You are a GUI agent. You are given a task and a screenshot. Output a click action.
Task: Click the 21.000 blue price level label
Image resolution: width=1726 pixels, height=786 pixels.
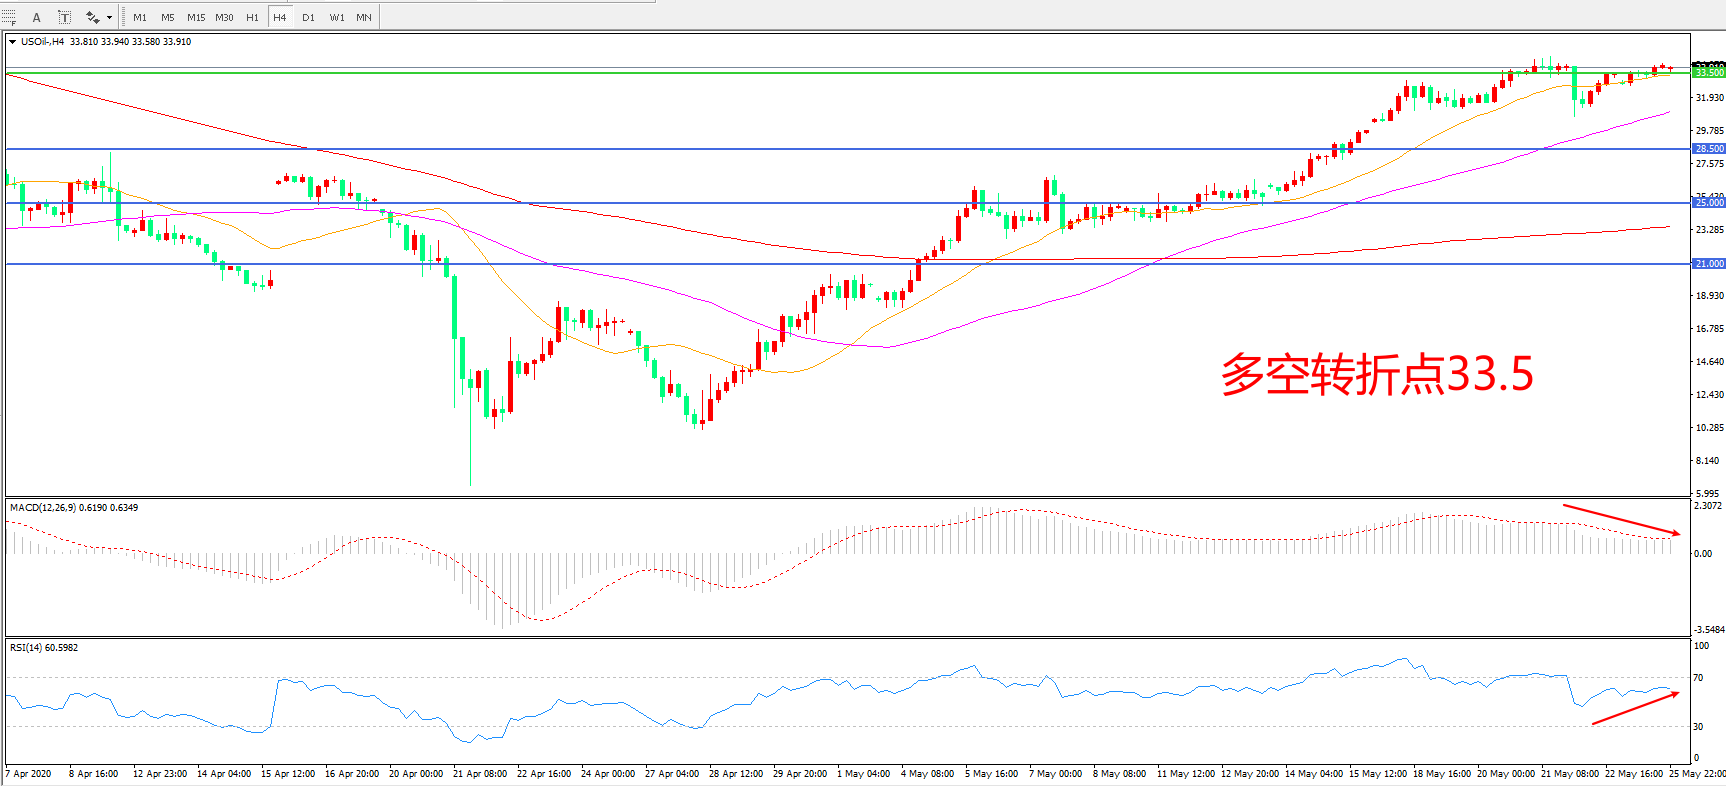coord(1708,264)
